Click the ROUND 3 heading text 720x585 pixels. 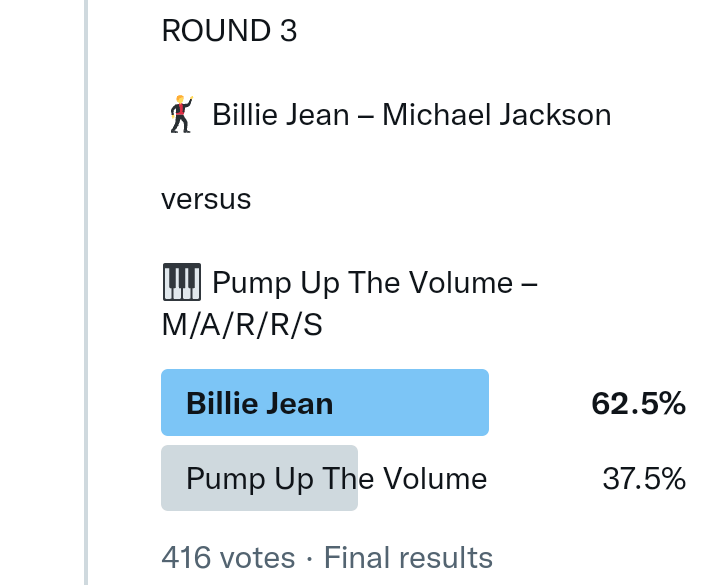coord(229,31)
